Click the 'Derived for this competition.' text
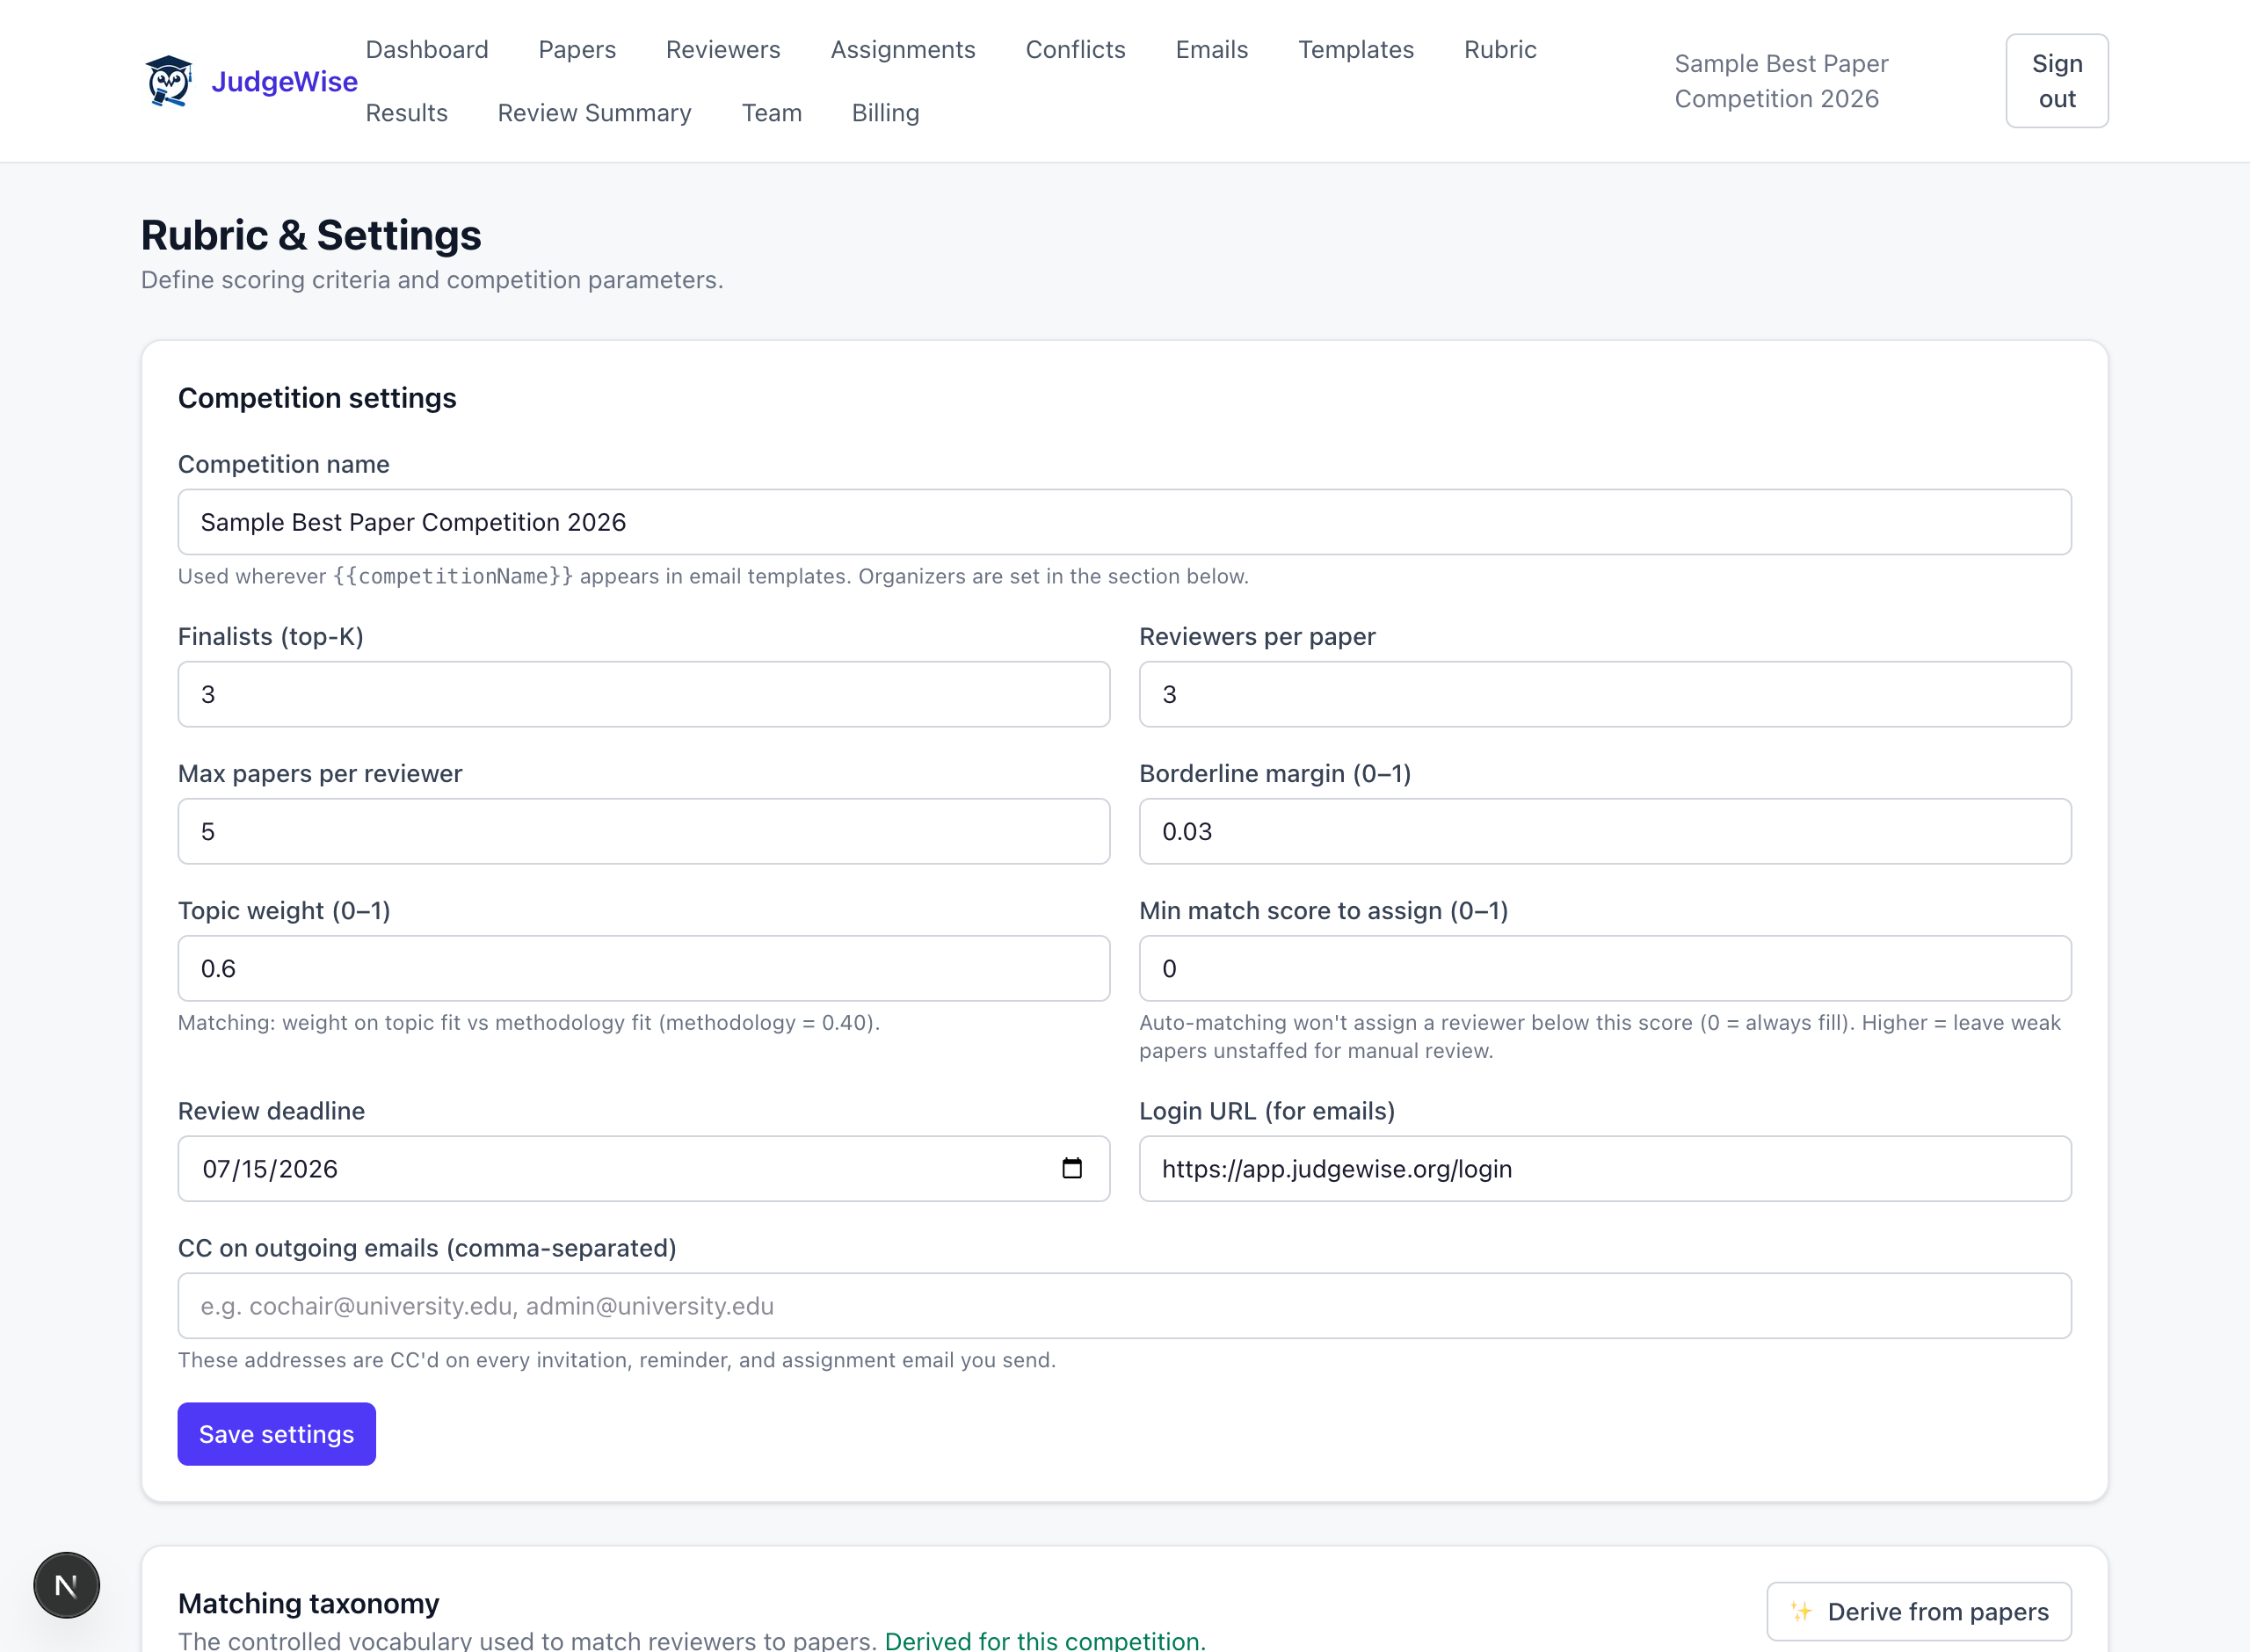Viewport: 2250px width, 1652px height. click(x=1045, y=1640)
